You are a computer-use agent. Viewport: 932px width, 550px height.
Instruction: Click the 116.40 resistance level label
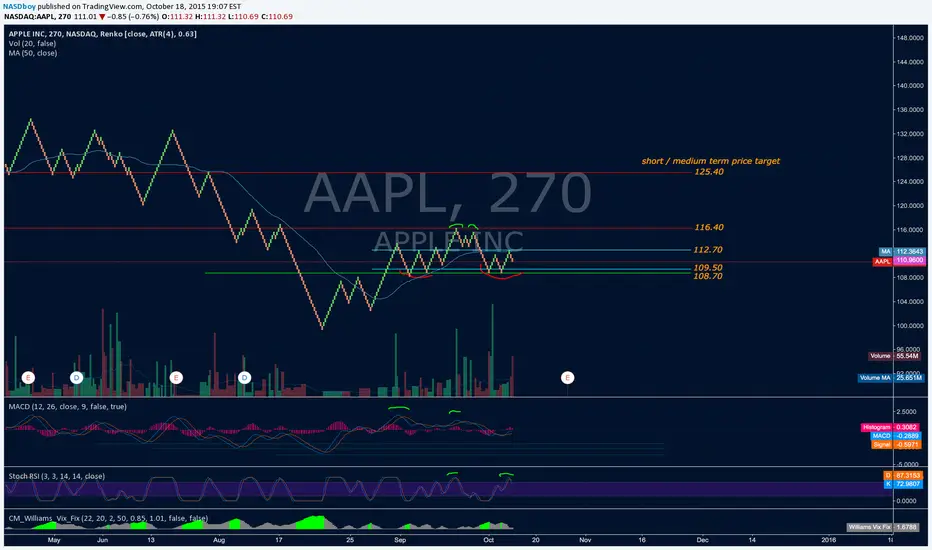pos(709,227)
